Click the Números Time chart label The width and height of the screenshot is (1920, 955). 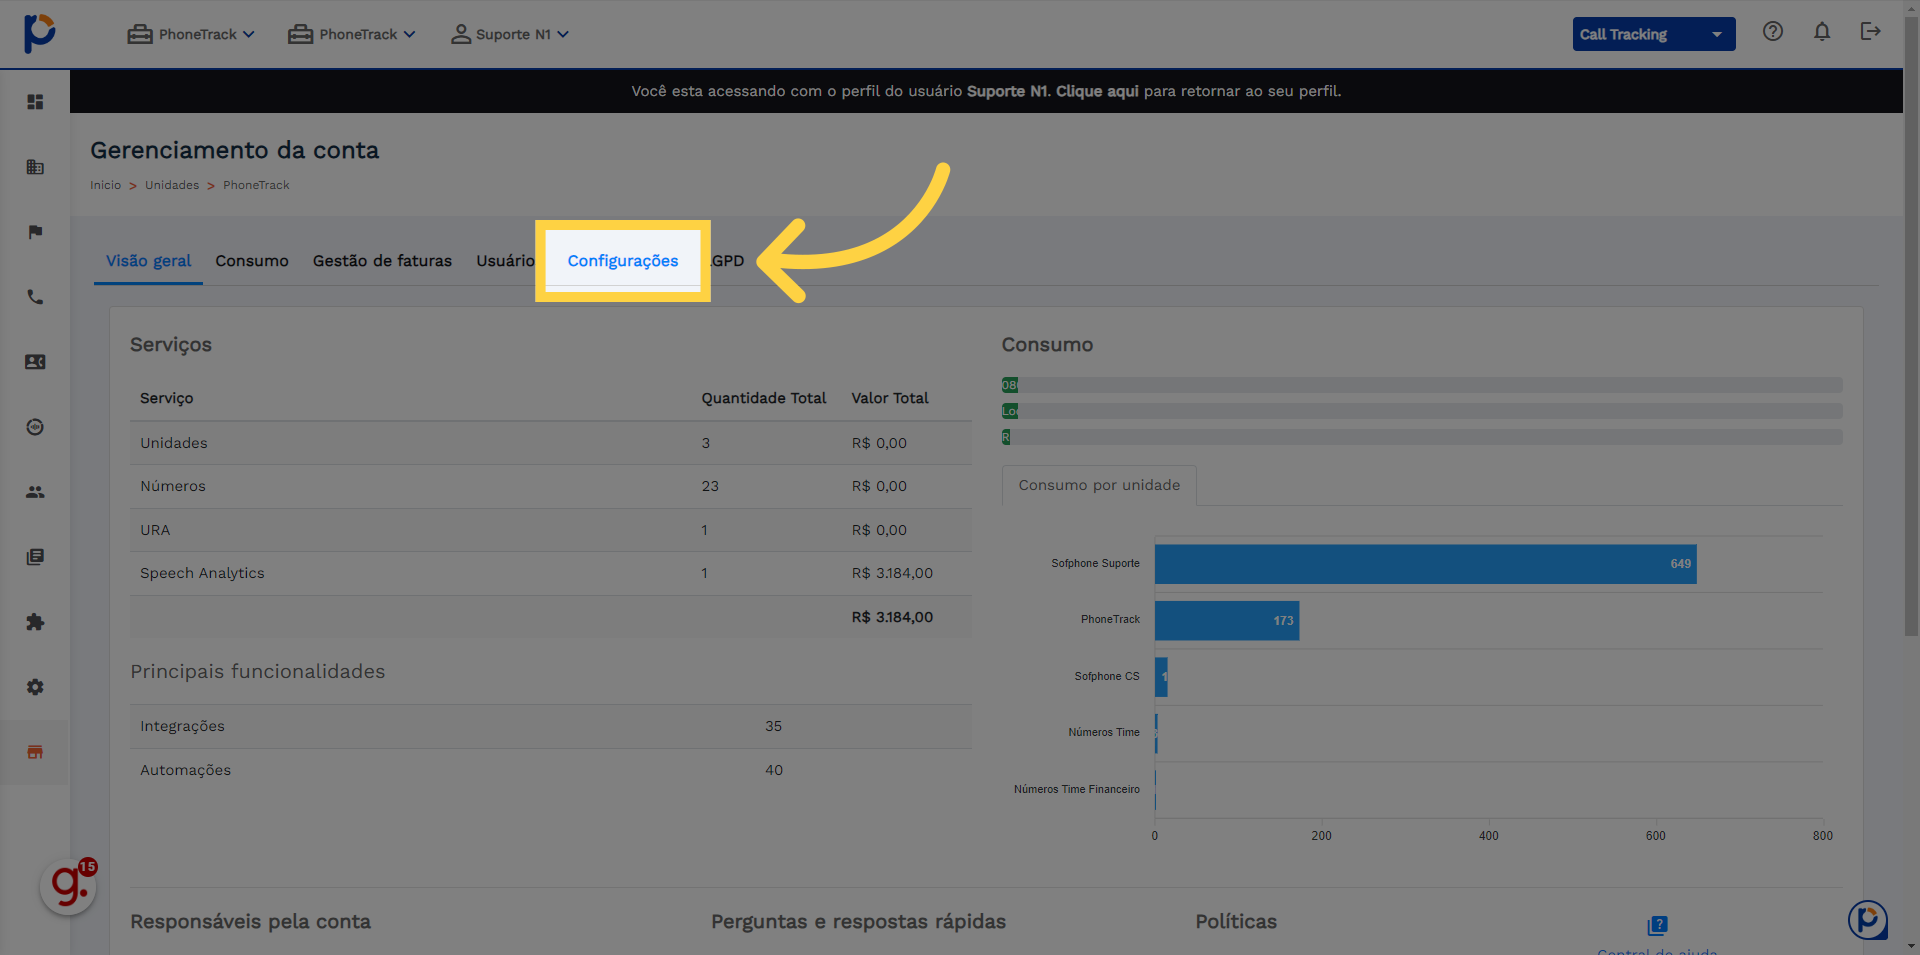[x=1104, y=732]
